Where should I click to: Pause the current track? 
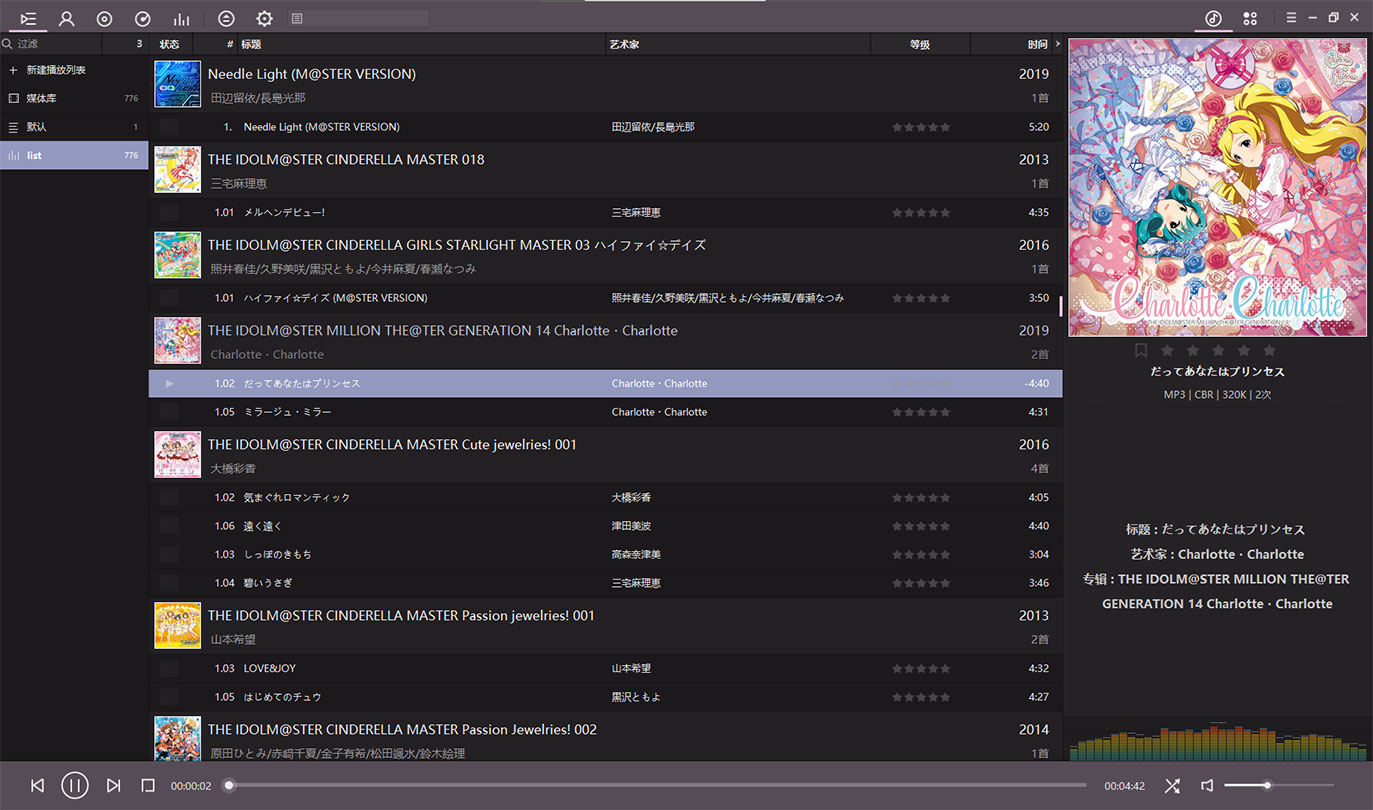(75, 786)
